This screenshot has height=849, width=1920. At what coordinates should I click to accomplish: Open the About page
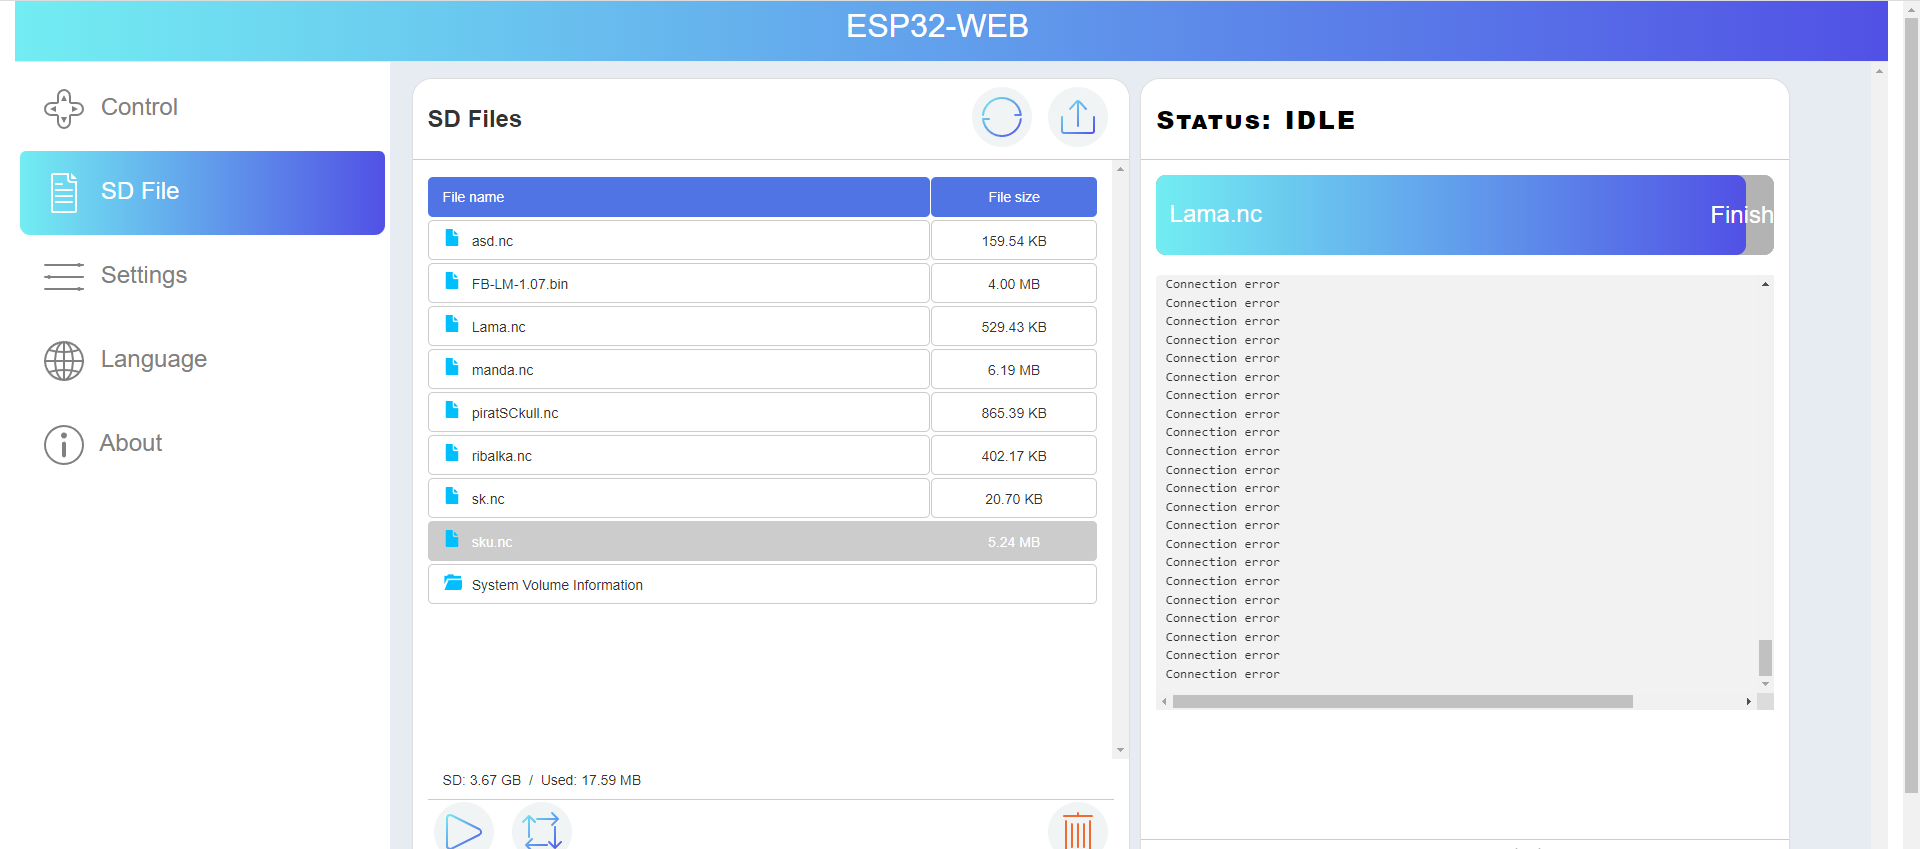202,443
